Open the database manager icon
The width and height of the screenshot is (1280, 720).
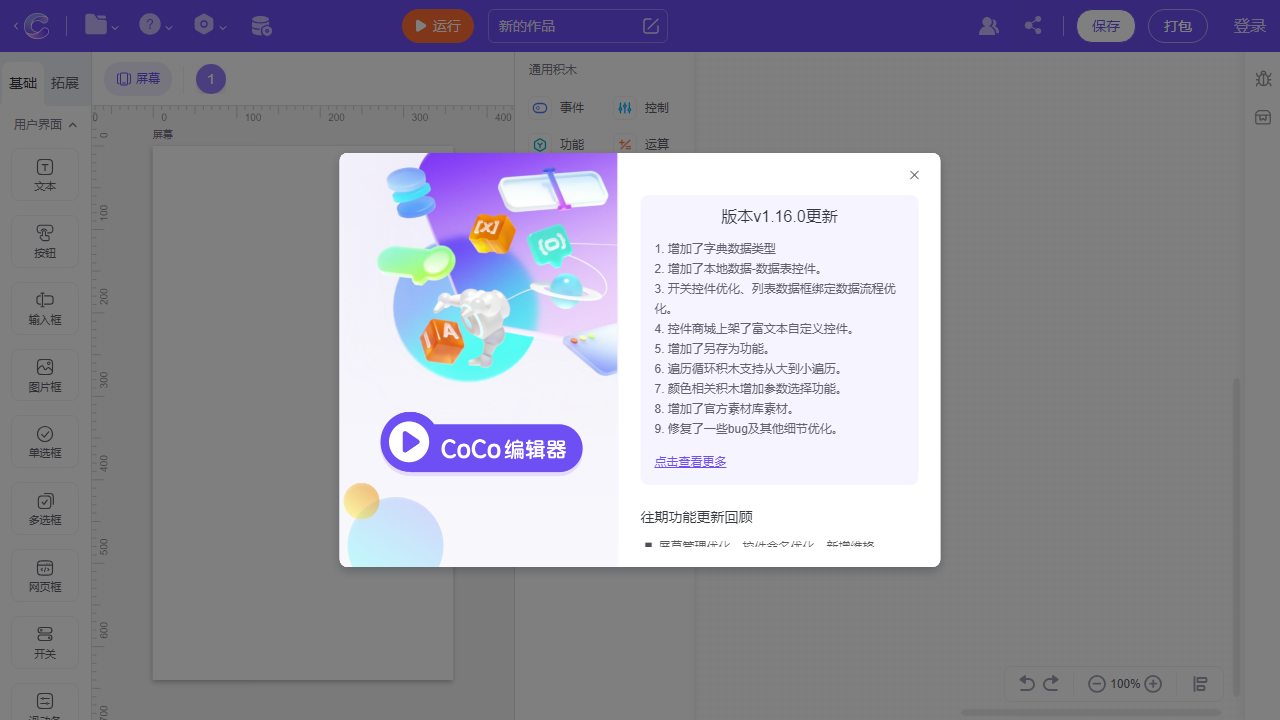pos(261,26)
